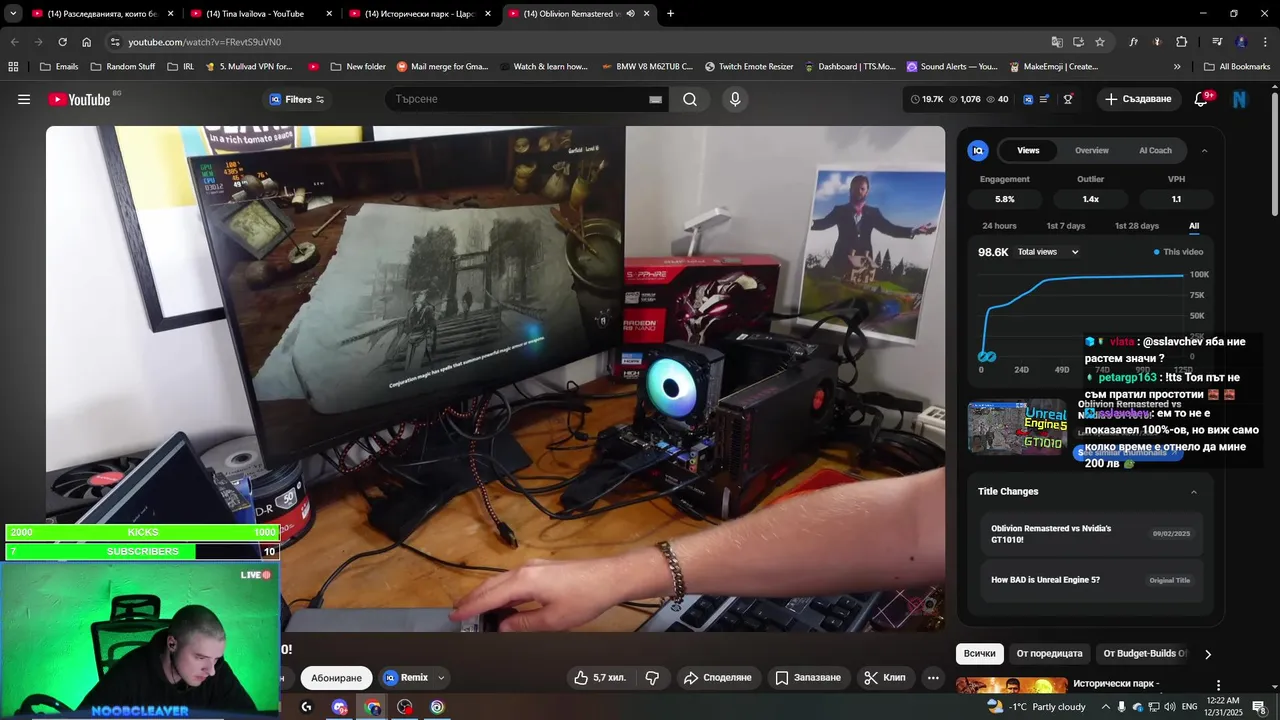Screen dimensions: 1280x720
Task: Select the All time range
Action: click(x=1194, y=226)
